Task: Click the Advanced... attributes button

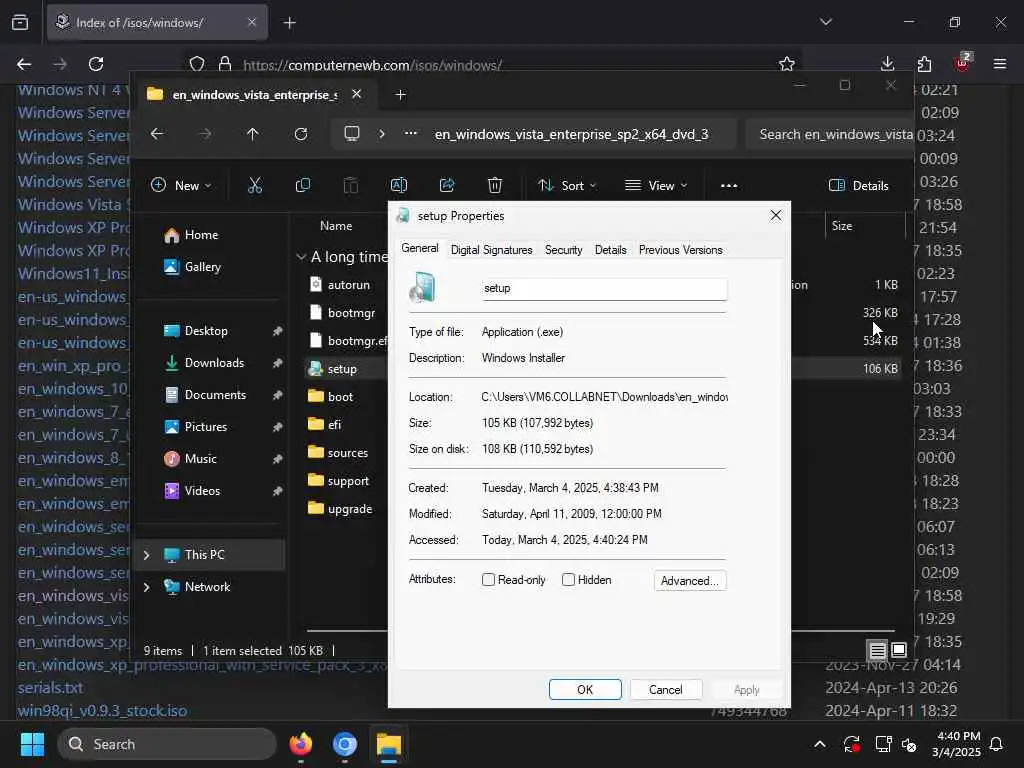Action: point(690,581)
